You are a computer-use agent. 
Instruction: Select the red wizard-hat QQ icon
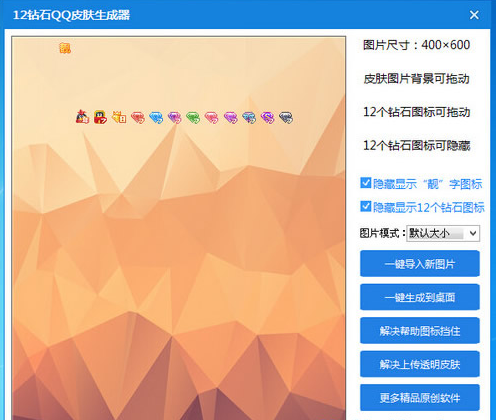[x=82, y=117]
